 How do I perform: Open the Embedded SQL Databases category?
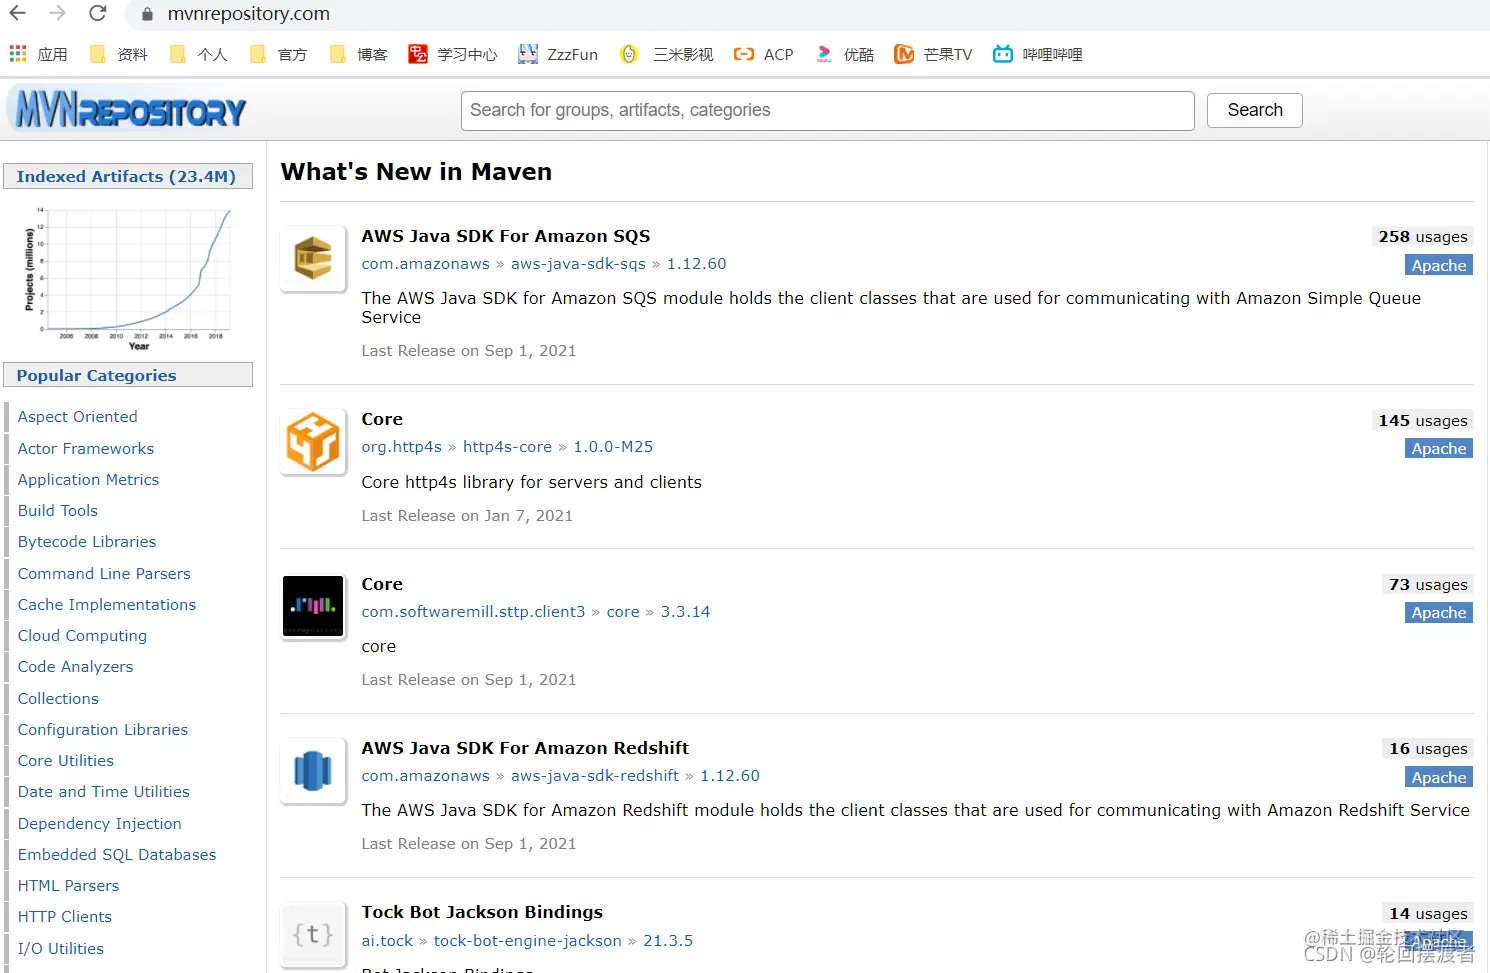tap(116, 854)
